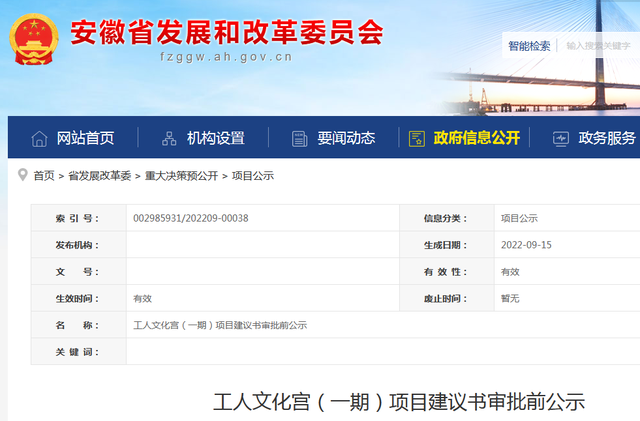Click the news document icon beside 要闻动态
Screen dimensions: 640x421
click(x=299, y=139)
